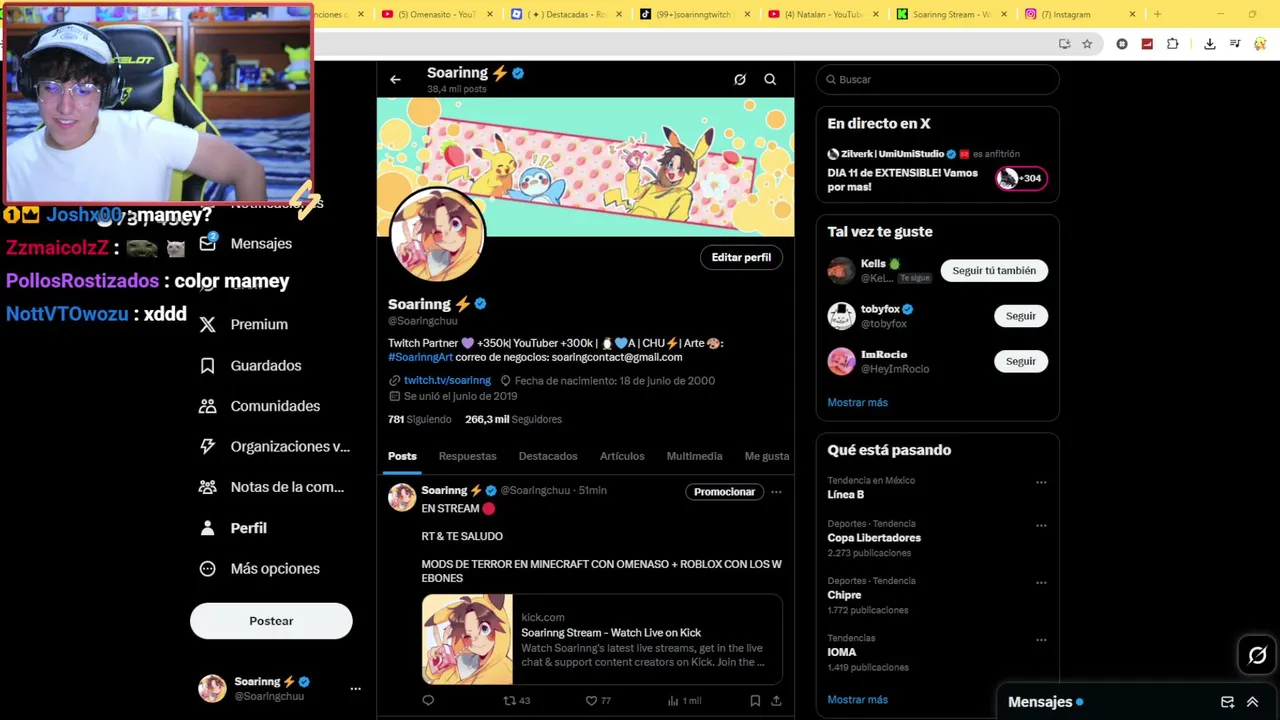Compose new message in Mensajes drawer
This screenshot has width=1280, height=720.
[x=1227, y=702]
